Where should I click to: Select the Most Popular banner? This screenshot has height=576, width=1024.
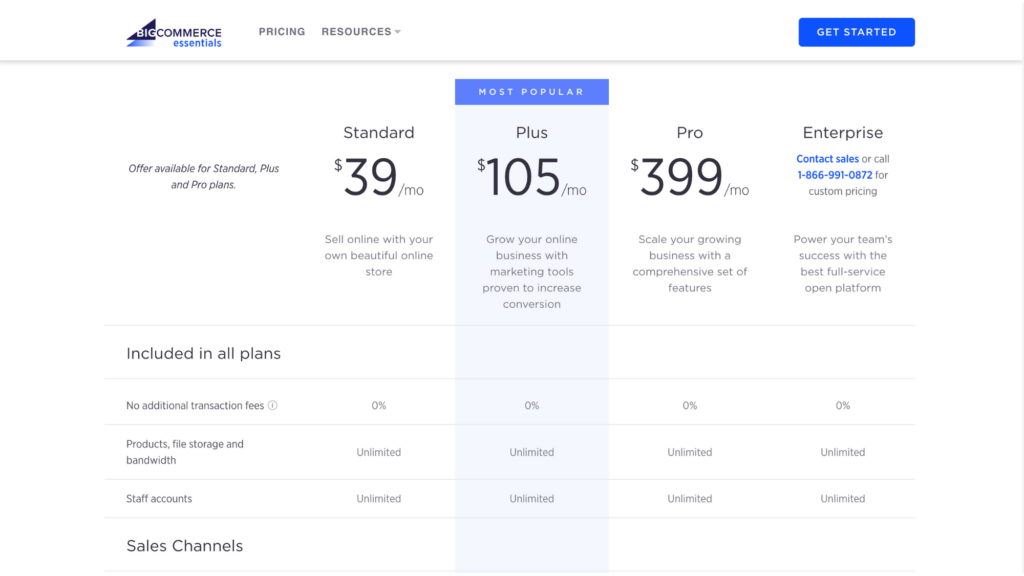coord(532,92)
